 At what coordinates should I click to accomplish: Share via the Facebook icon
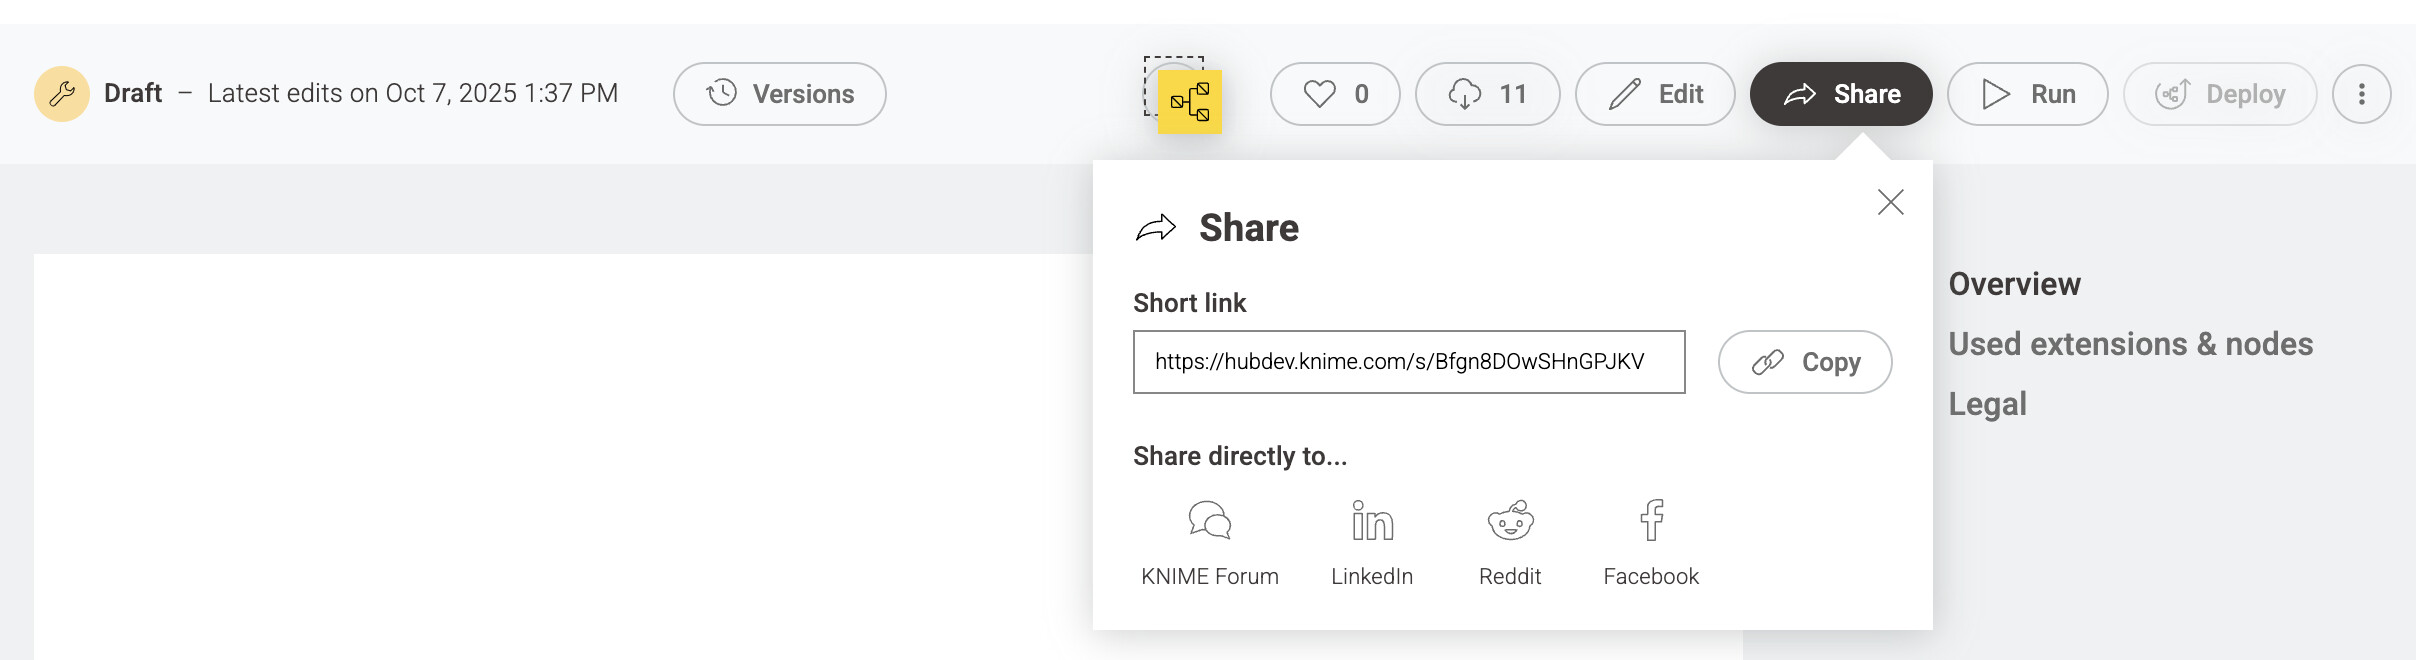point(1651,521)
